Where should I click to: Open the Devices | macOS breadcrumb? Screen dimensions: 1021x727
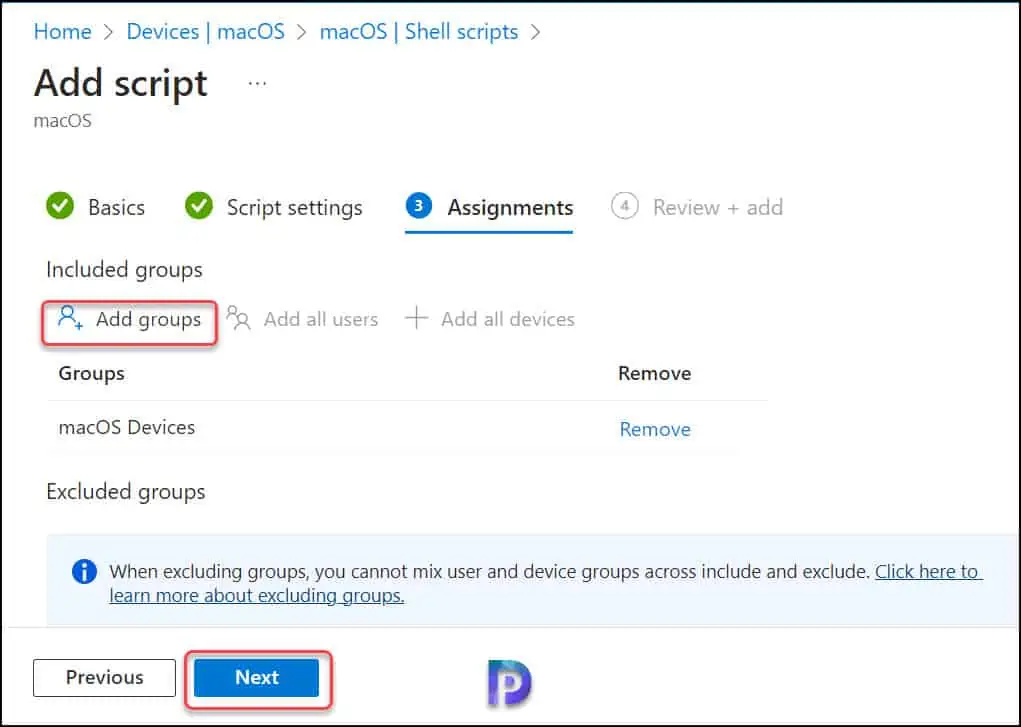206,31
